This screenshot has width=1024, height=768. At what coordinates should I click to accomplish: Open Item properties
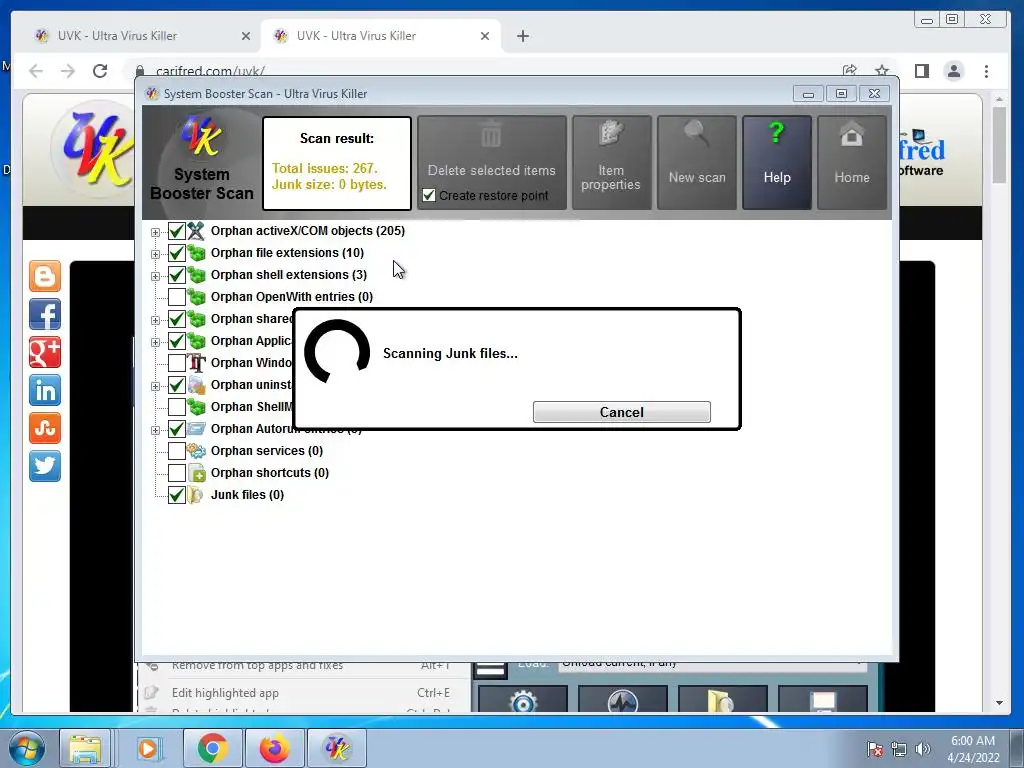tap(611, 163)
